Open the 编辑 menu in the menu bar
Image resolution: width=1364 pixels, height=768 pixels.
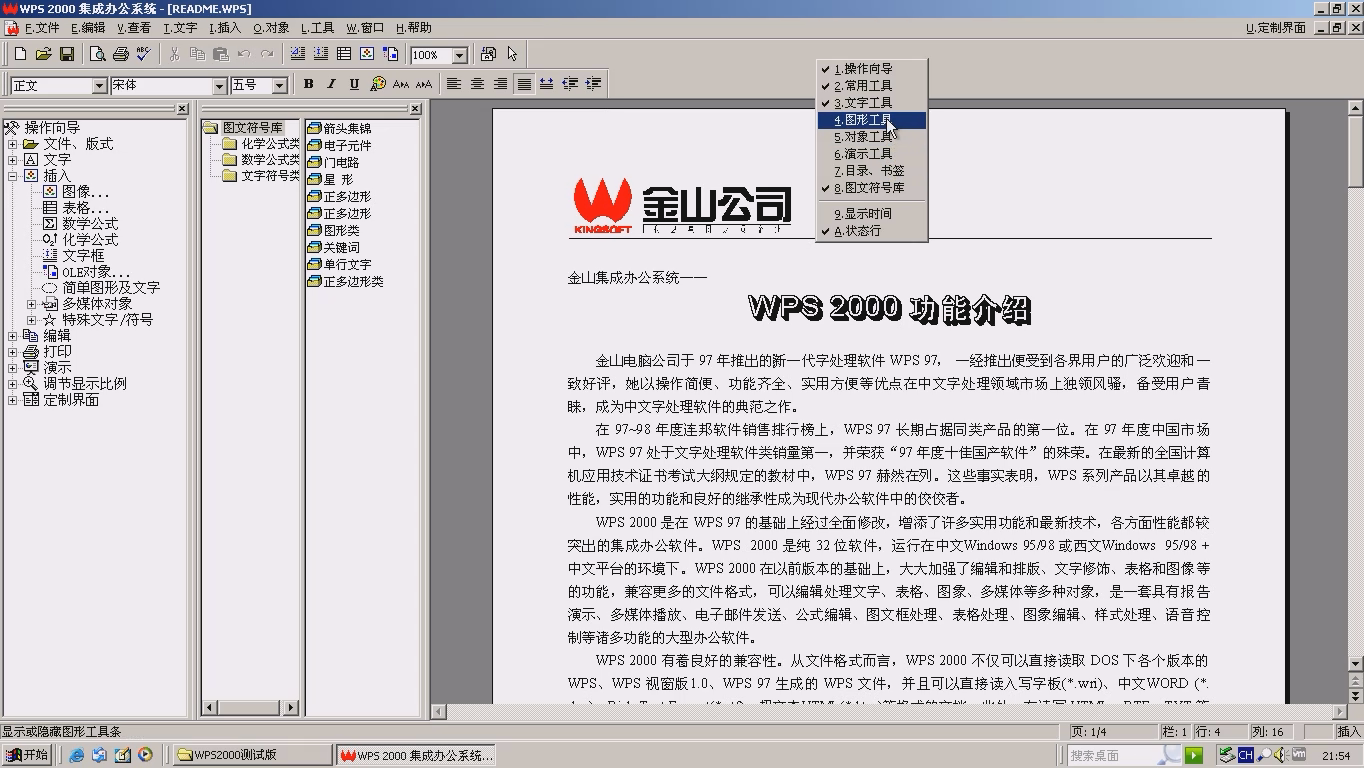[x=88, y=28]
